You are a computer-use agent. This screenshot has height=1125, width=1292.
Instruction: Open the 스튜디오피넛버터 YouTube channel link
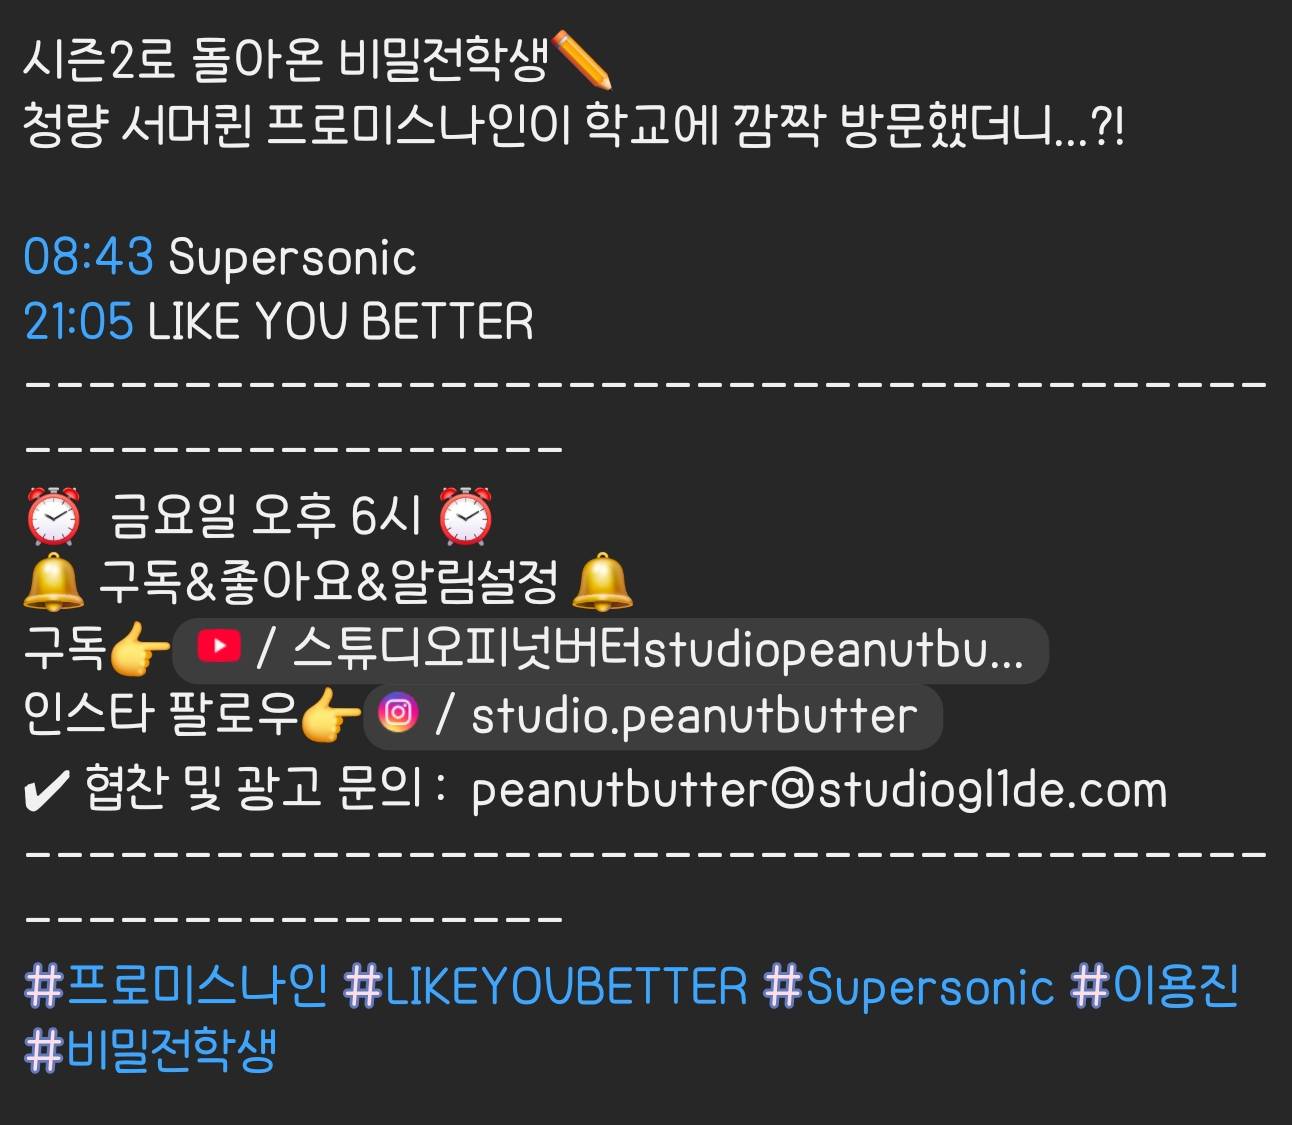click(610, 651)
